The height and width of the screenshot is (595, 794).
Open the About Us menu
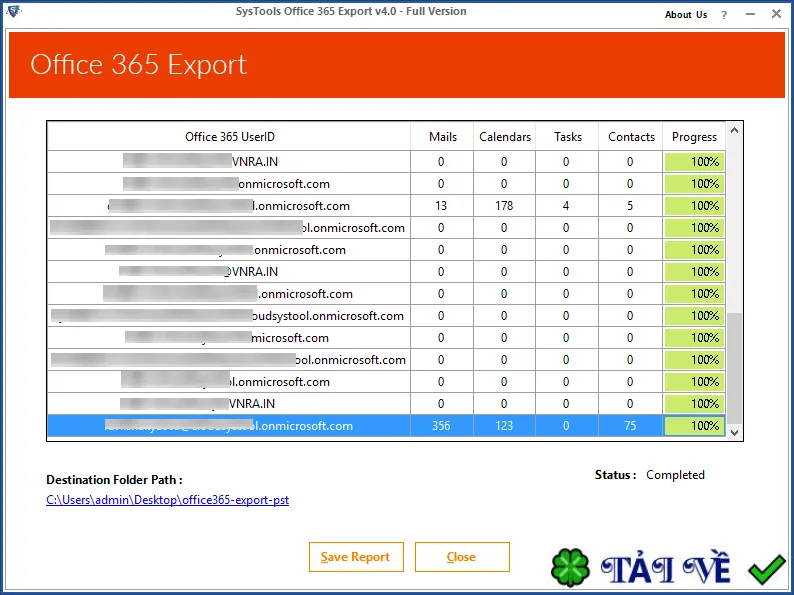(686, 15)
